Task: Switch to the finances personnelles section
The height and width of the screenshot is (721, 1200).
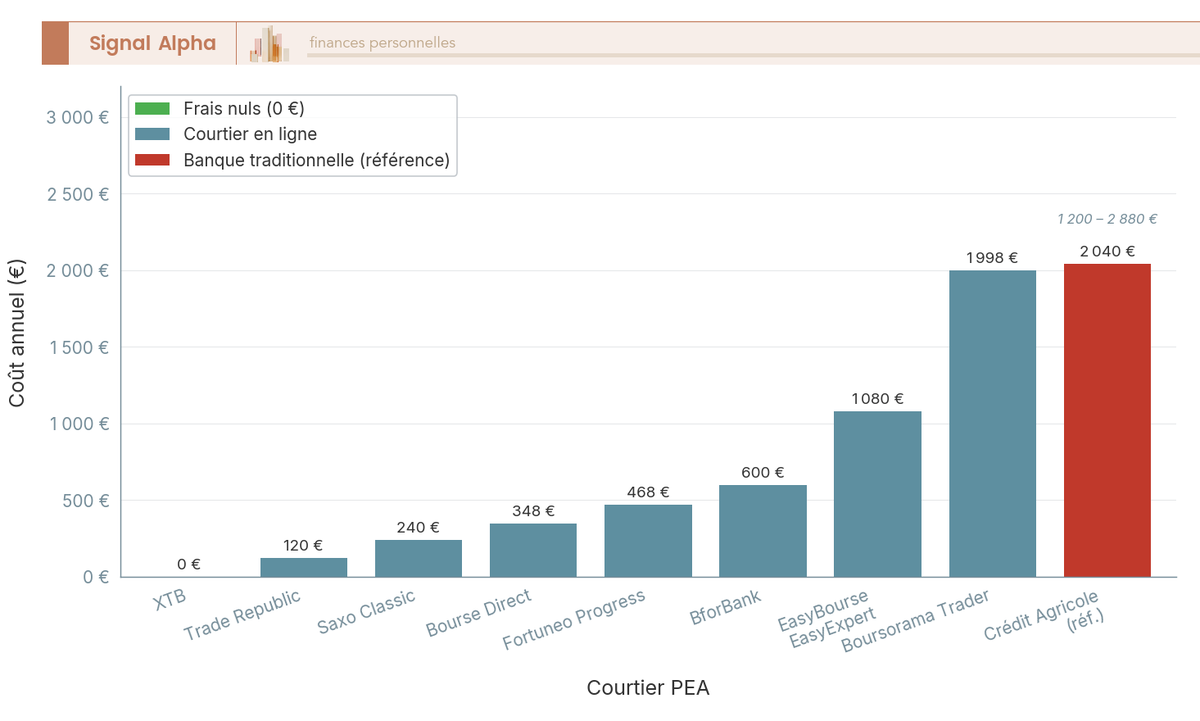Action: click(x=381, y=42)
